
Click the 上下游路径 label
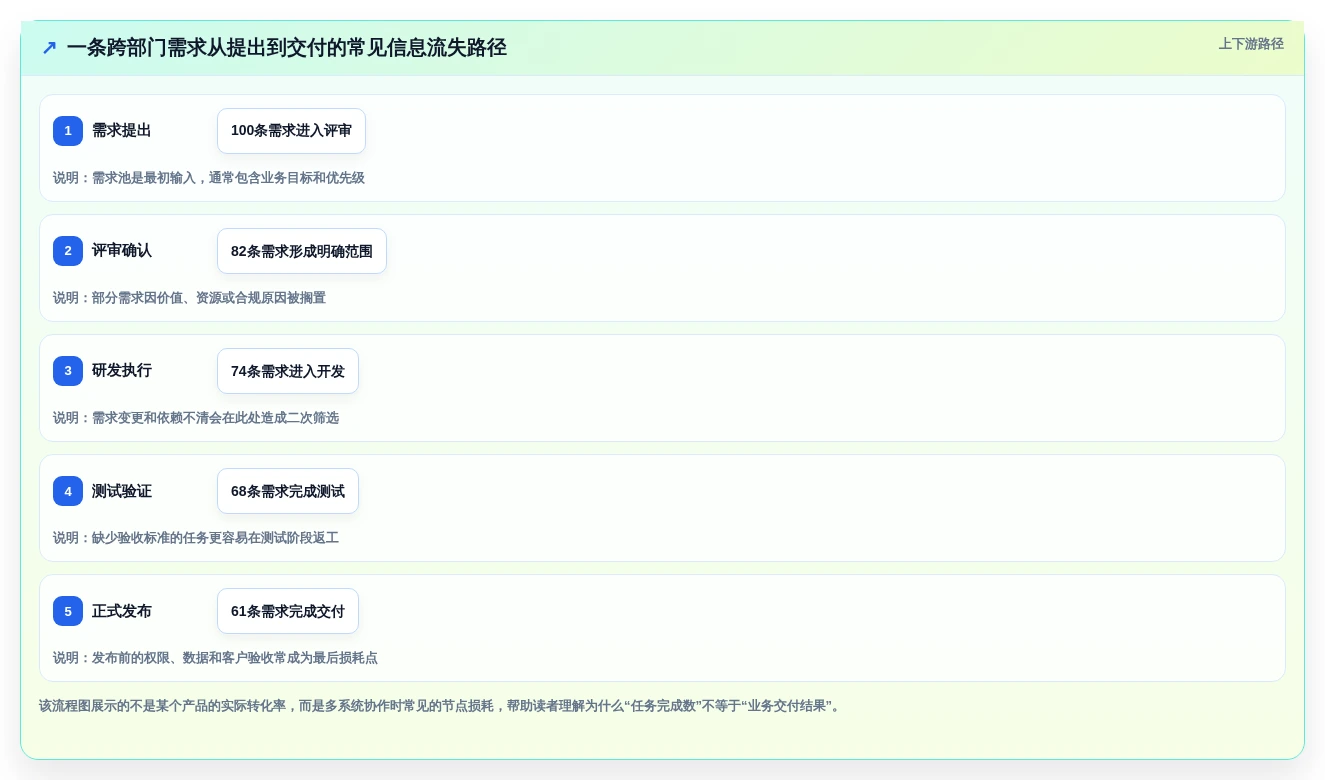(1251, 44)
